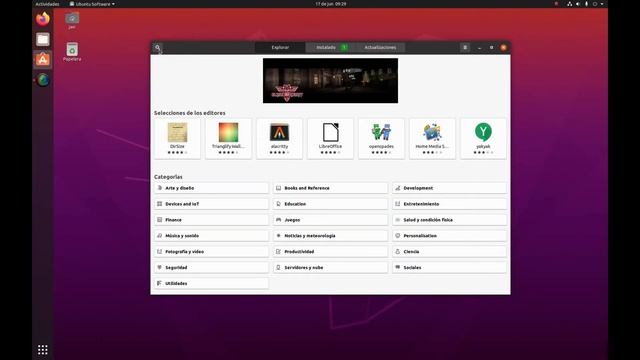Open the LibreOffice app tile

[330, 138]
